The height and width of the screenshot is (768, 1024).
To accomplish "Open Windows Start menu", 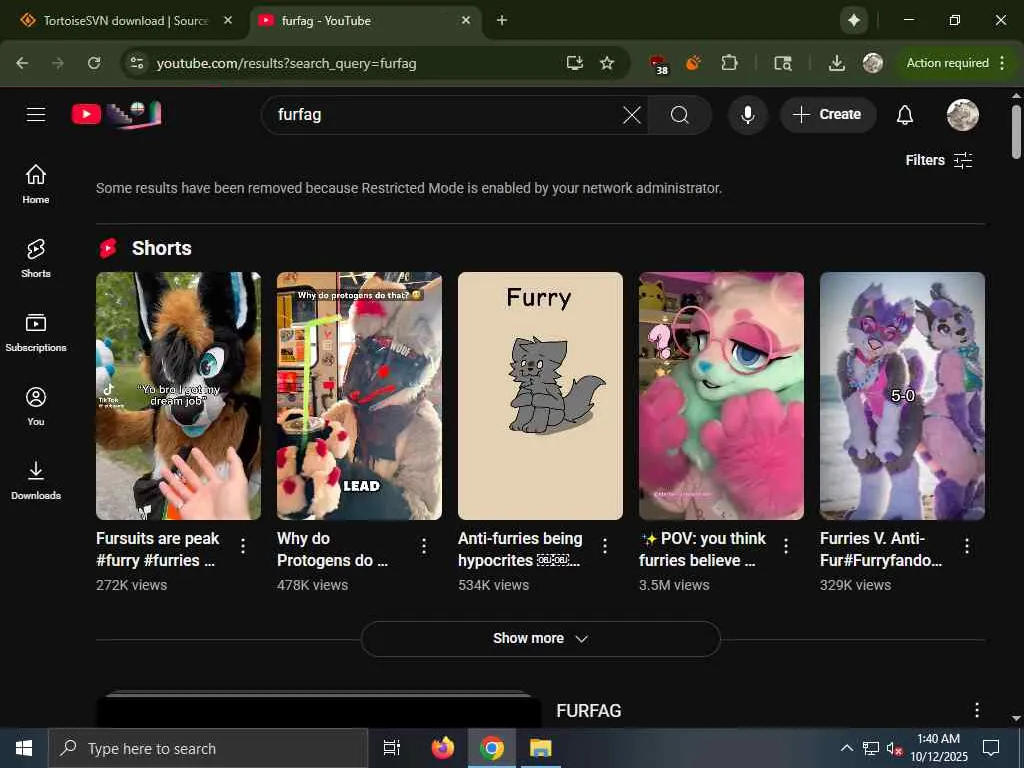I will (x=24, y=748).
